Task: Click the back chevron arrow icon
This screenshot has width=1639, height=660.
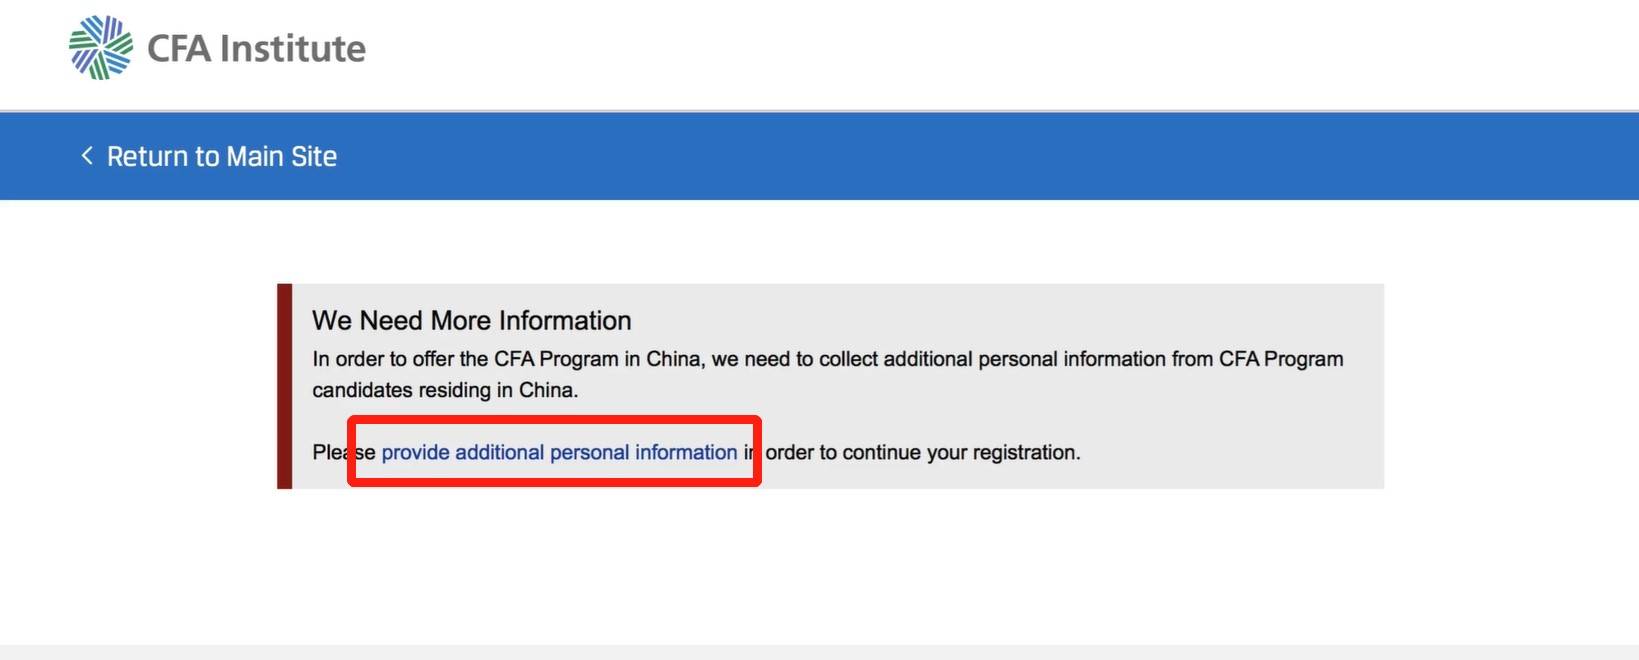Action: coord(87,156)
